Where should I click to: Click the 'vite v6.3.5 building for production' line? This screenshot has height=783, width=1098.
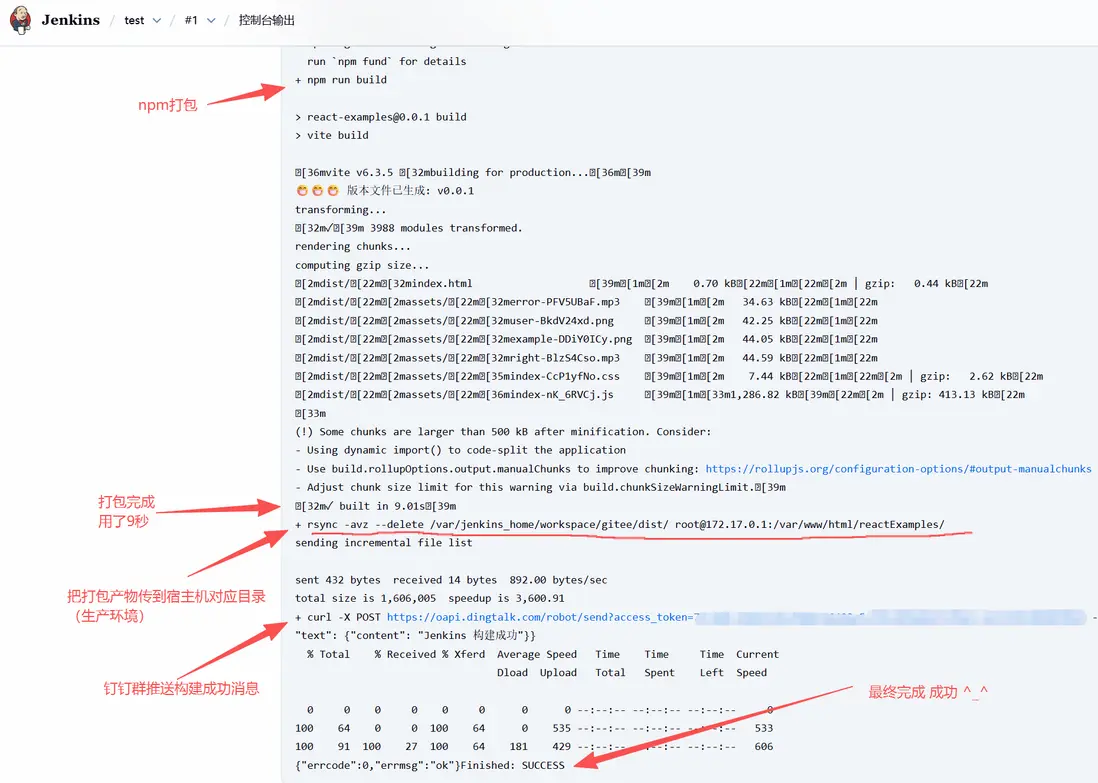point(473,172)
